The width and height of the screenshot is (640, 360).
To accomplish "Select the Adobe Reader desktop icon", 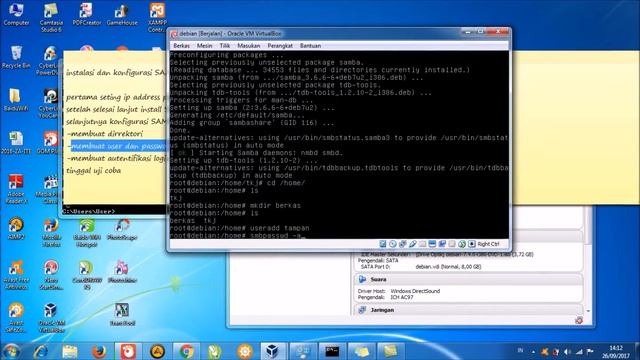I will [x=16, y=189].
